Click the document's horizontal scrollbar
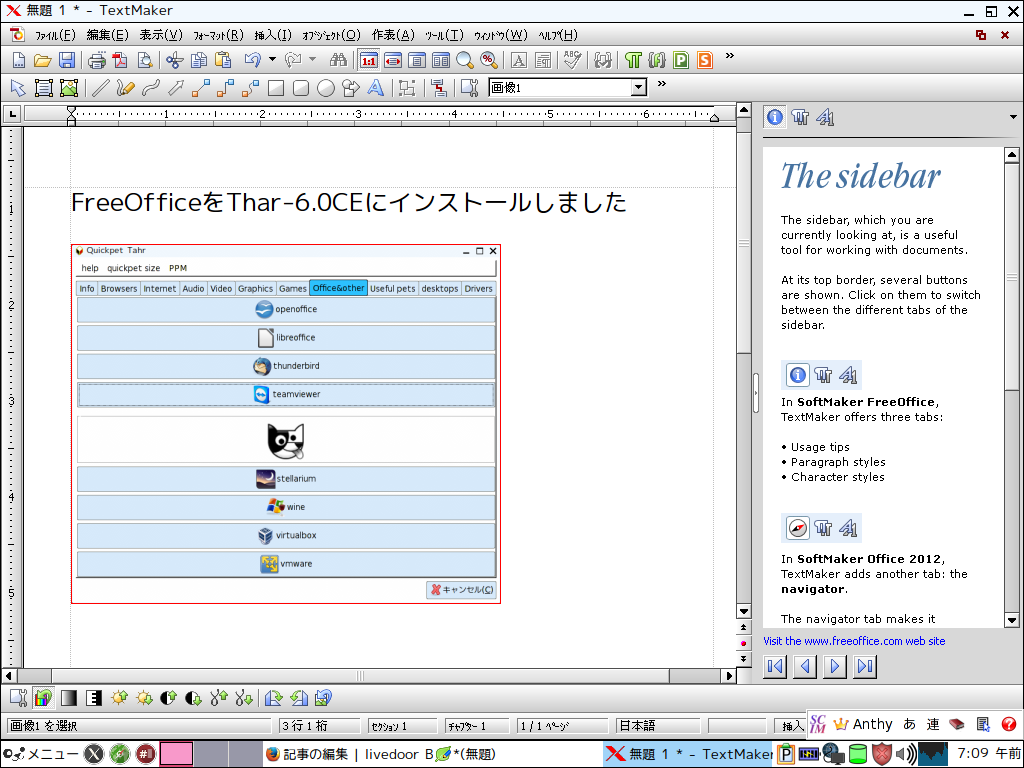 coord(368,676)
